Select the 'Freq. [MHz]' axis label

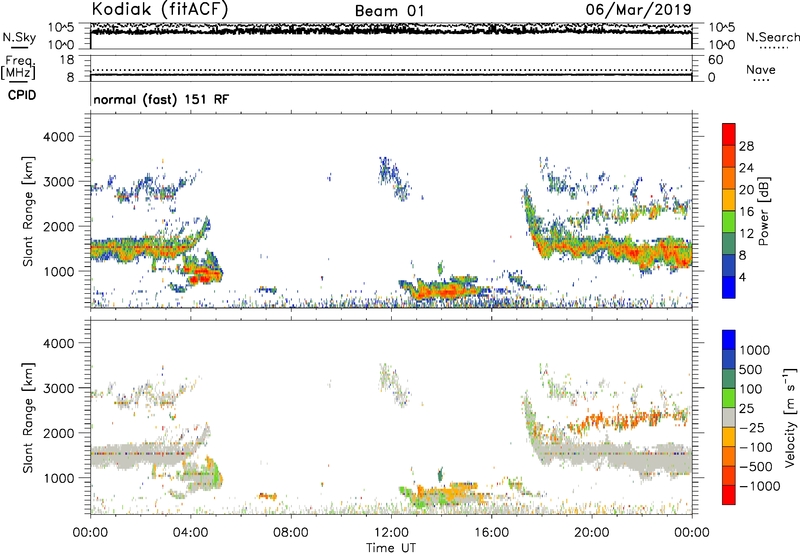coord(18,68)
